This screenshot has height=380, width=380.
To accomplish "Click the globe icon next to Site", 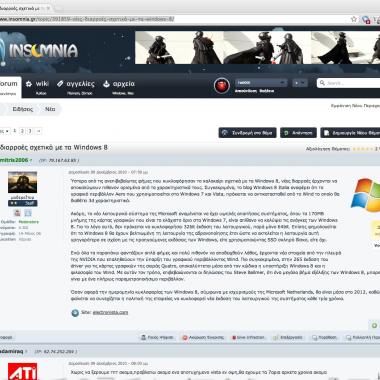I will tap(75, 313).
